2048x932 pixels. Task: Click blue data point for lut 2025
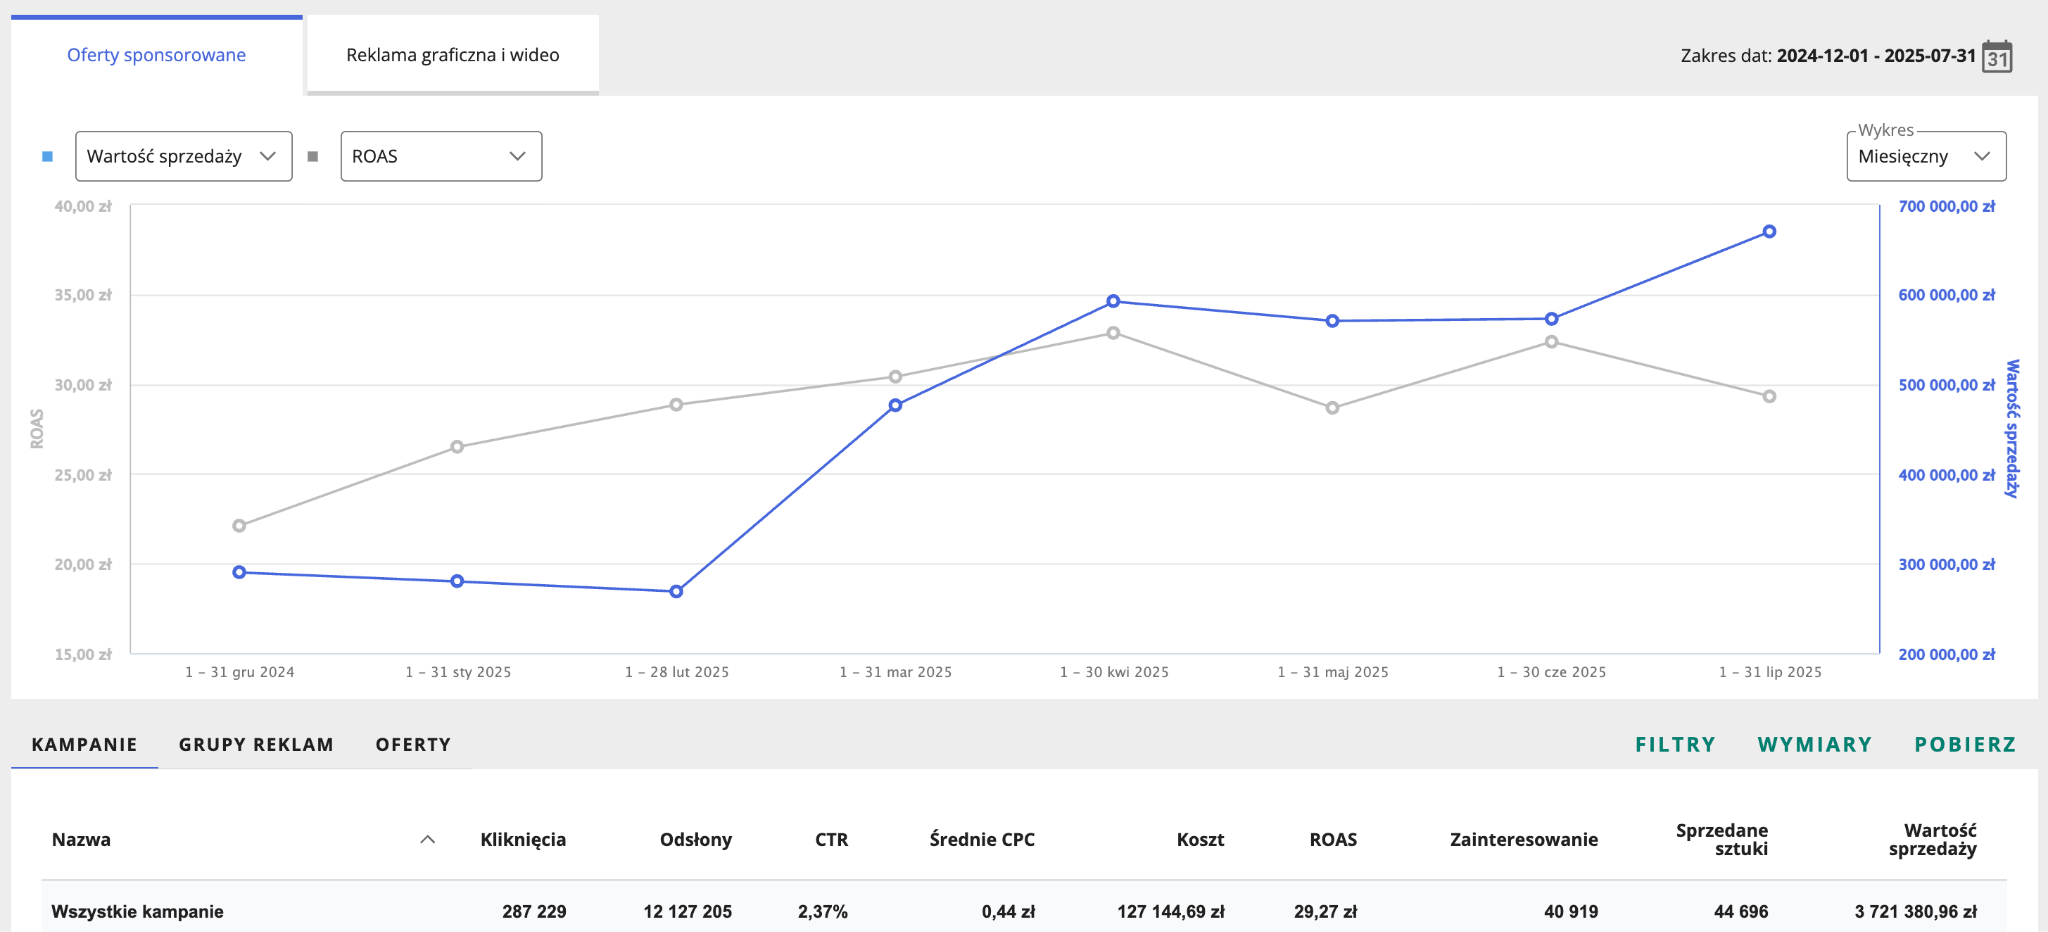tap(676, 592)
